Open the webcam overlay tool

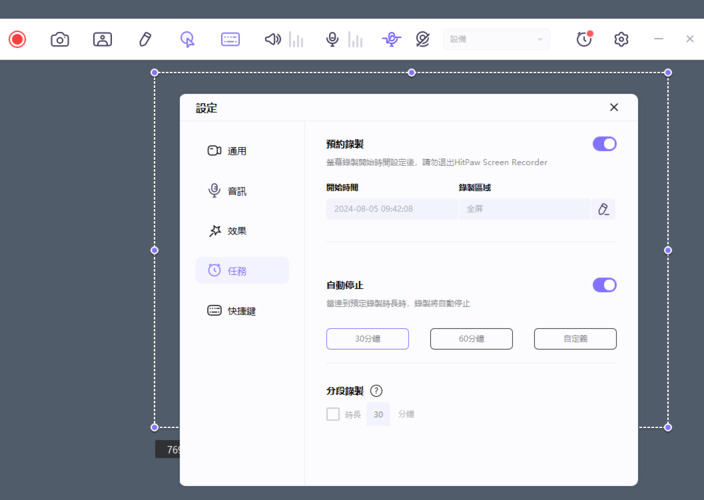pyautogui.click(x=102, y=39)
